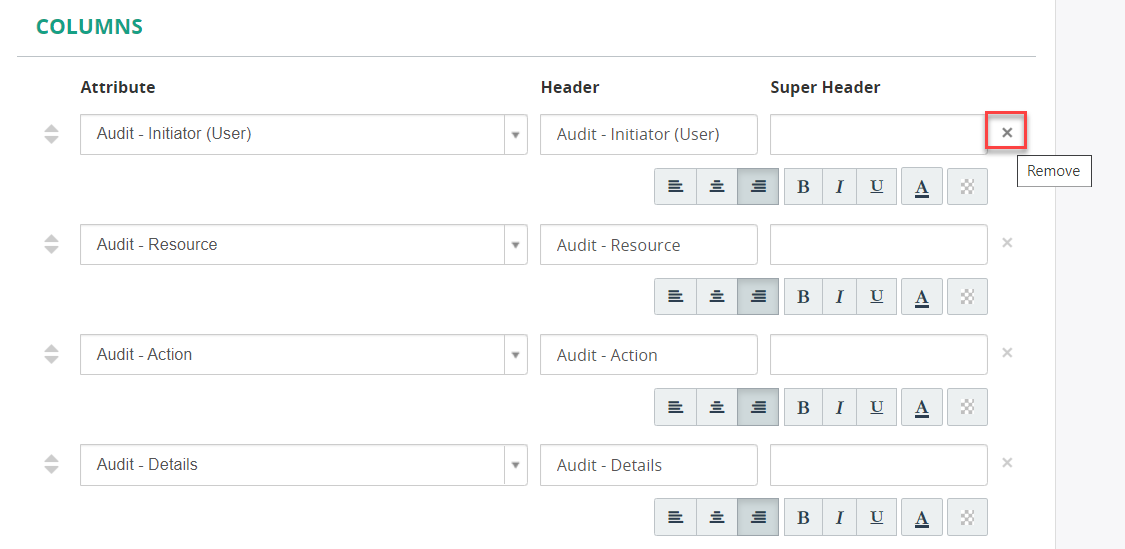
Task: Toggle right alignment for Audit - Action row
Action: tap(758, 406)
